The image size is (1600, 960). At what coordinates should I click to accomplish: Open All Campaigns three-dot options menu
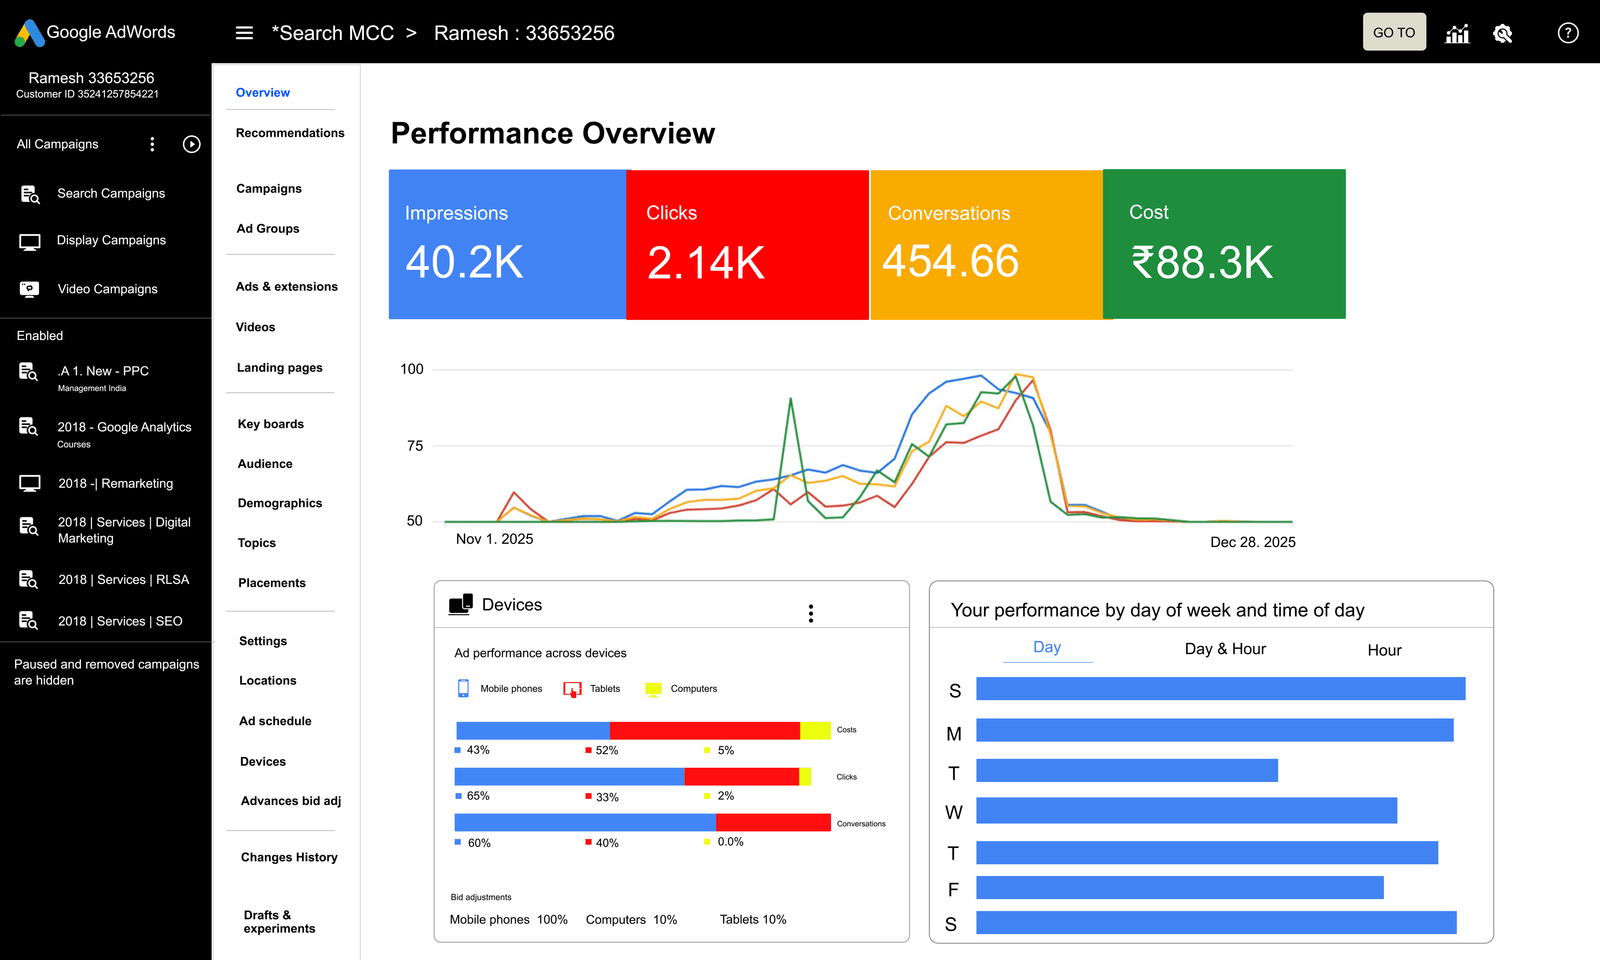152,144
